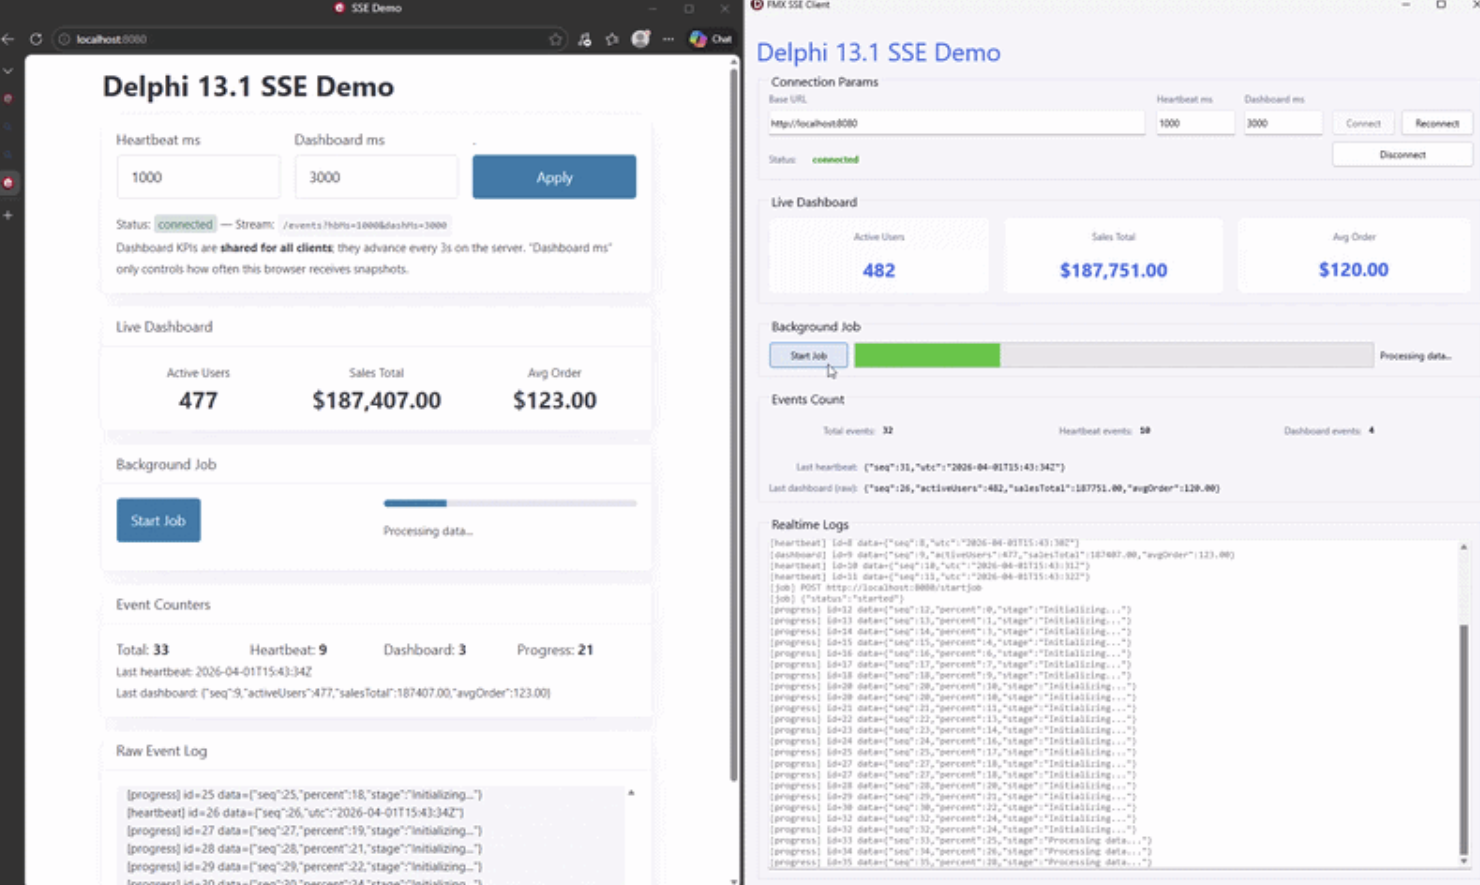Click the blue 'Delphi 13.1 SSE Demo' FMX heading
Viewport: 1480px width, 885px height.
[878, 52]
